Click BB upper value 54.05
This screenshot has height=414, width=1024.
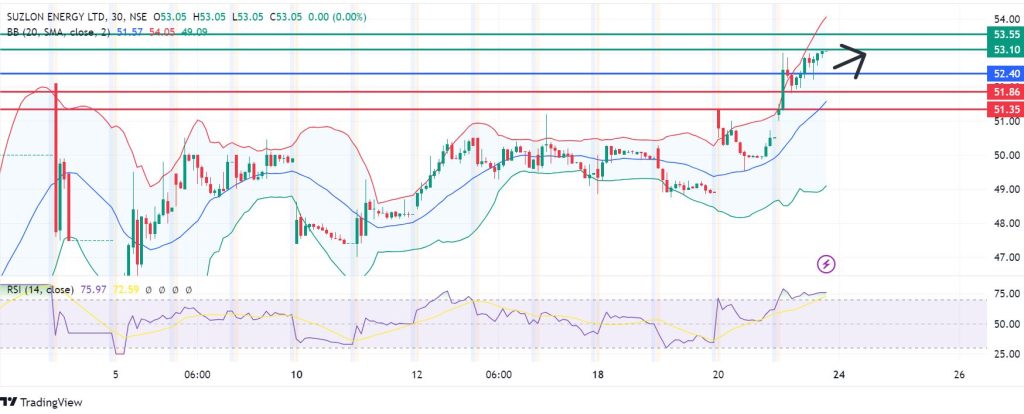click(x=162, y=31)
